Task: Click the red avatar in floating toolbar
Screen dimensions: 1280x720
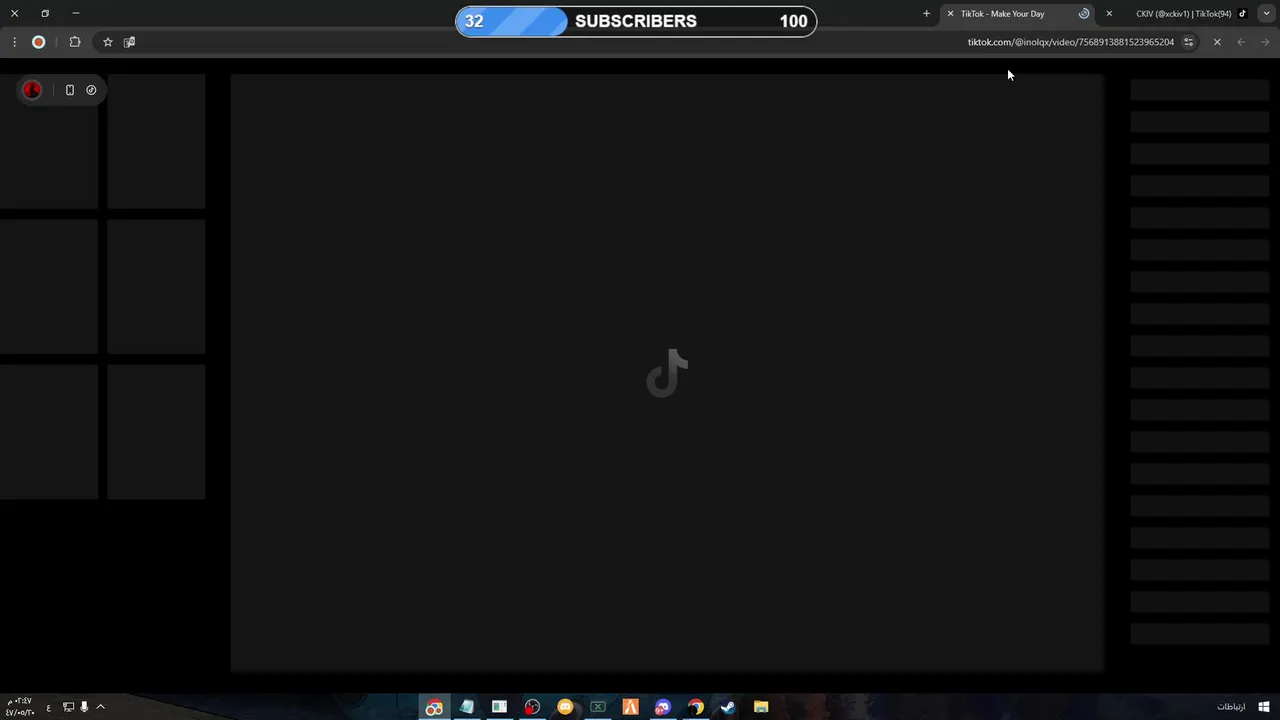Action: point(32,90)
